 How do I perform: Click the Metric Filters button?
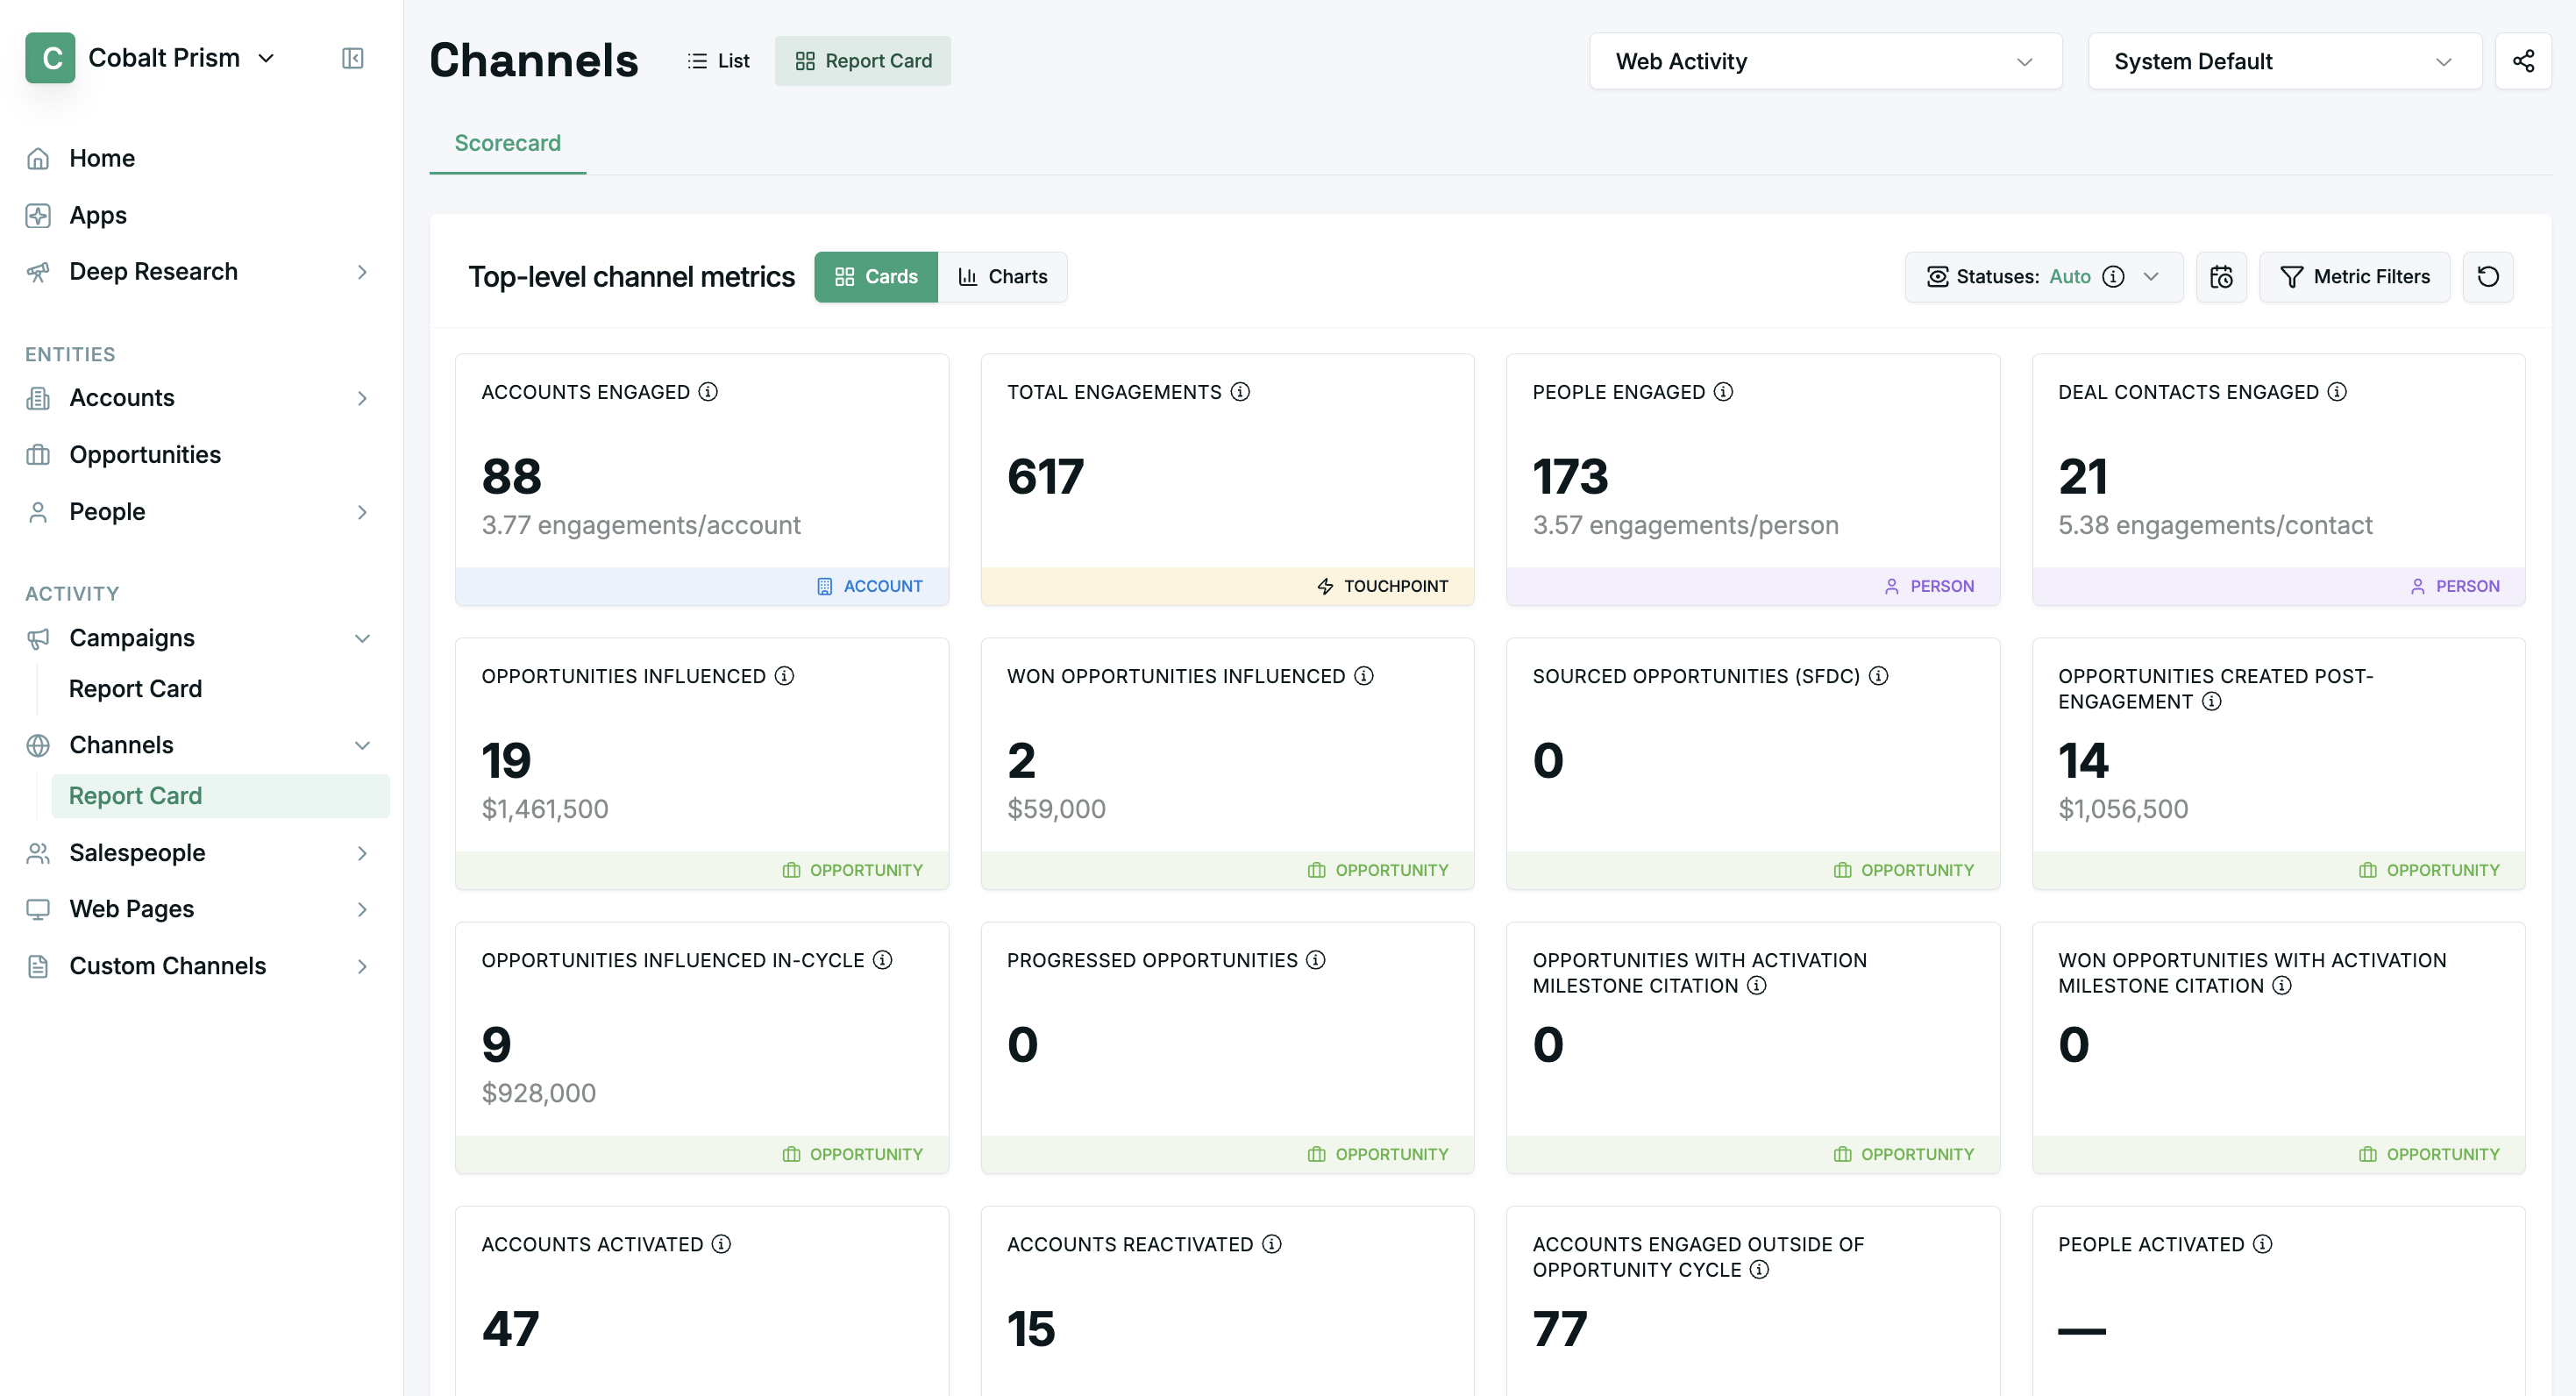click(x=2354, y=277)
